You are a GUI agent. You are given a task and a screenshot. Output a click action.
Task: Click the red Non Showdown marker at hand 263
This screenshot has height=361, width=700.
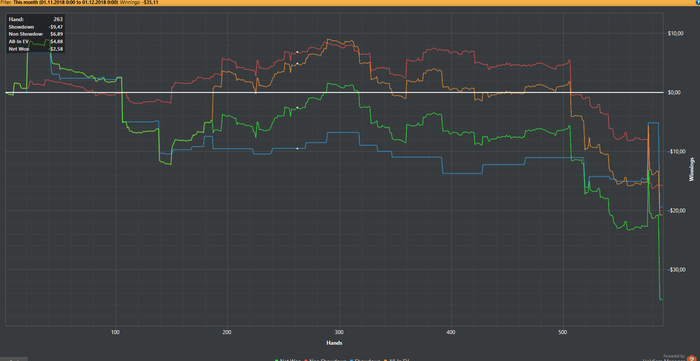pos(297,52)
